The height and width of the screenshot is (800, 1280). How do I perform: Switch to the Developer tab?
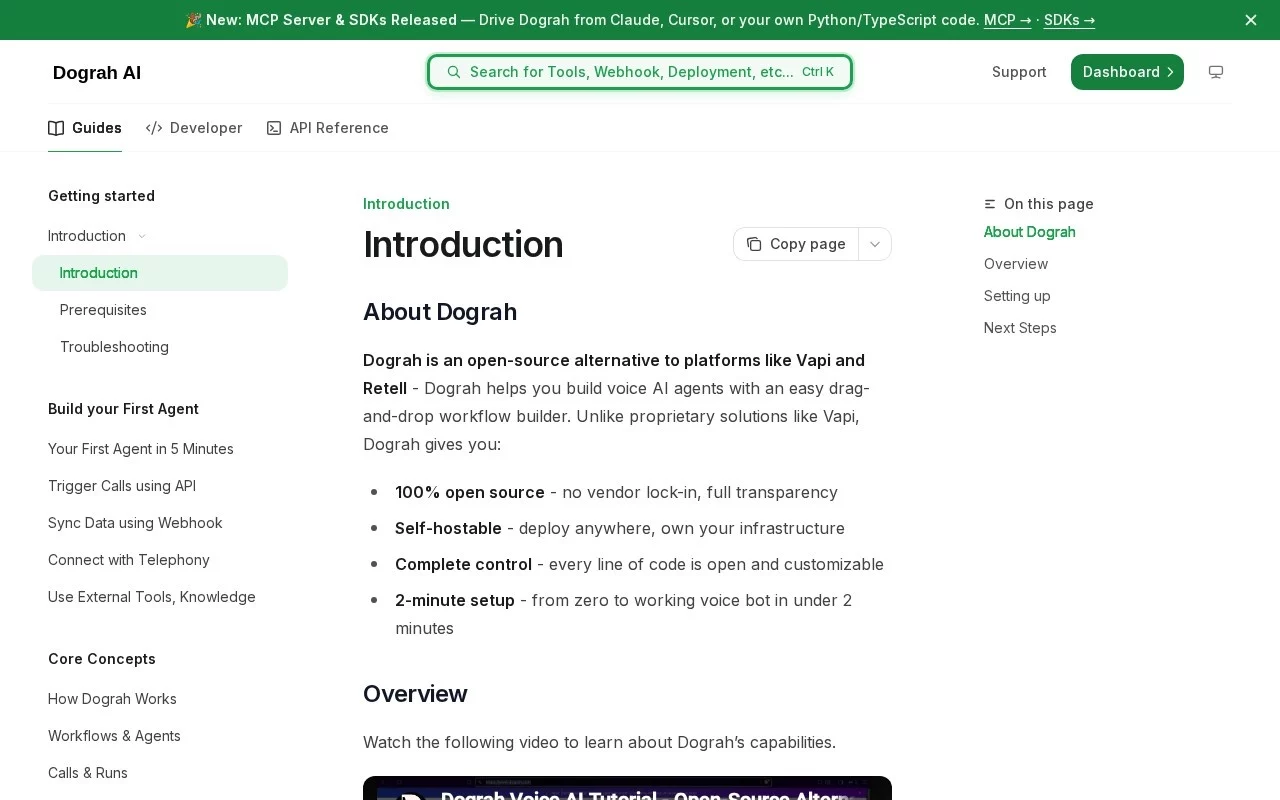(194, 128)
